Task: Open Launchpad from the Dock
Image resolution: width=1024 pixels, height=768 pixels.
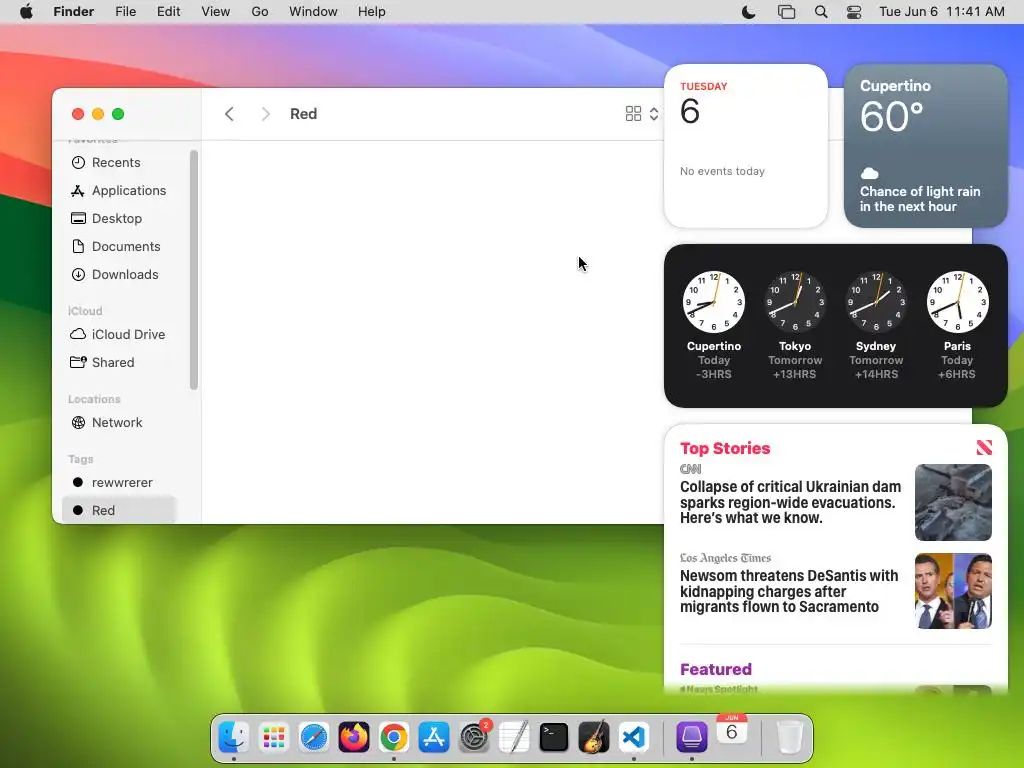Action: [x=273, y=737]
